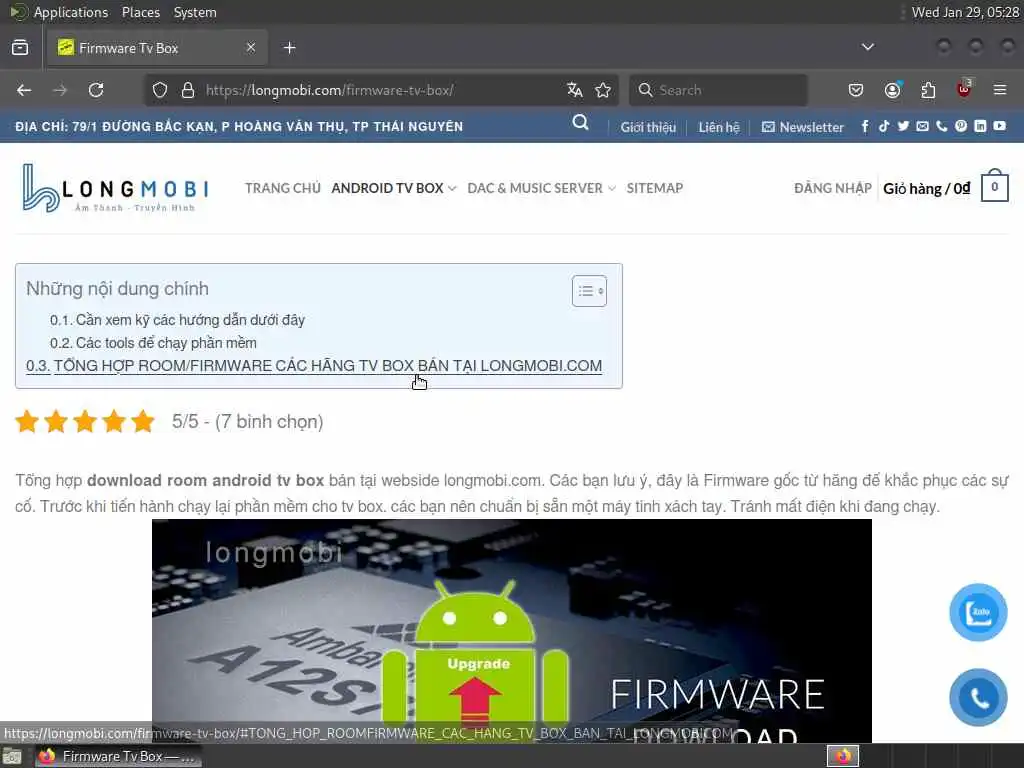Open the Applications menu

click(x=71, y=12)
